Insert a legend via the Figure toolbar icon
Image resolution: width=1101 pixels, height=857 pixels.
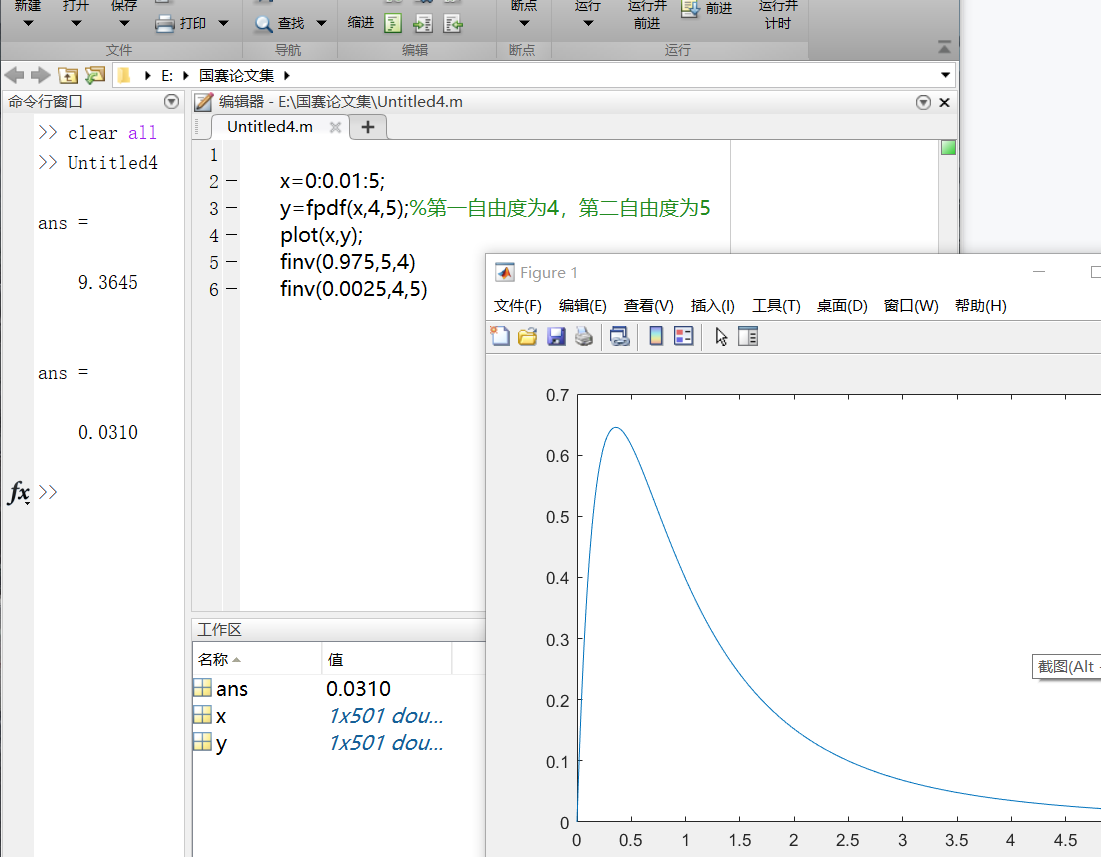[684, 336]
